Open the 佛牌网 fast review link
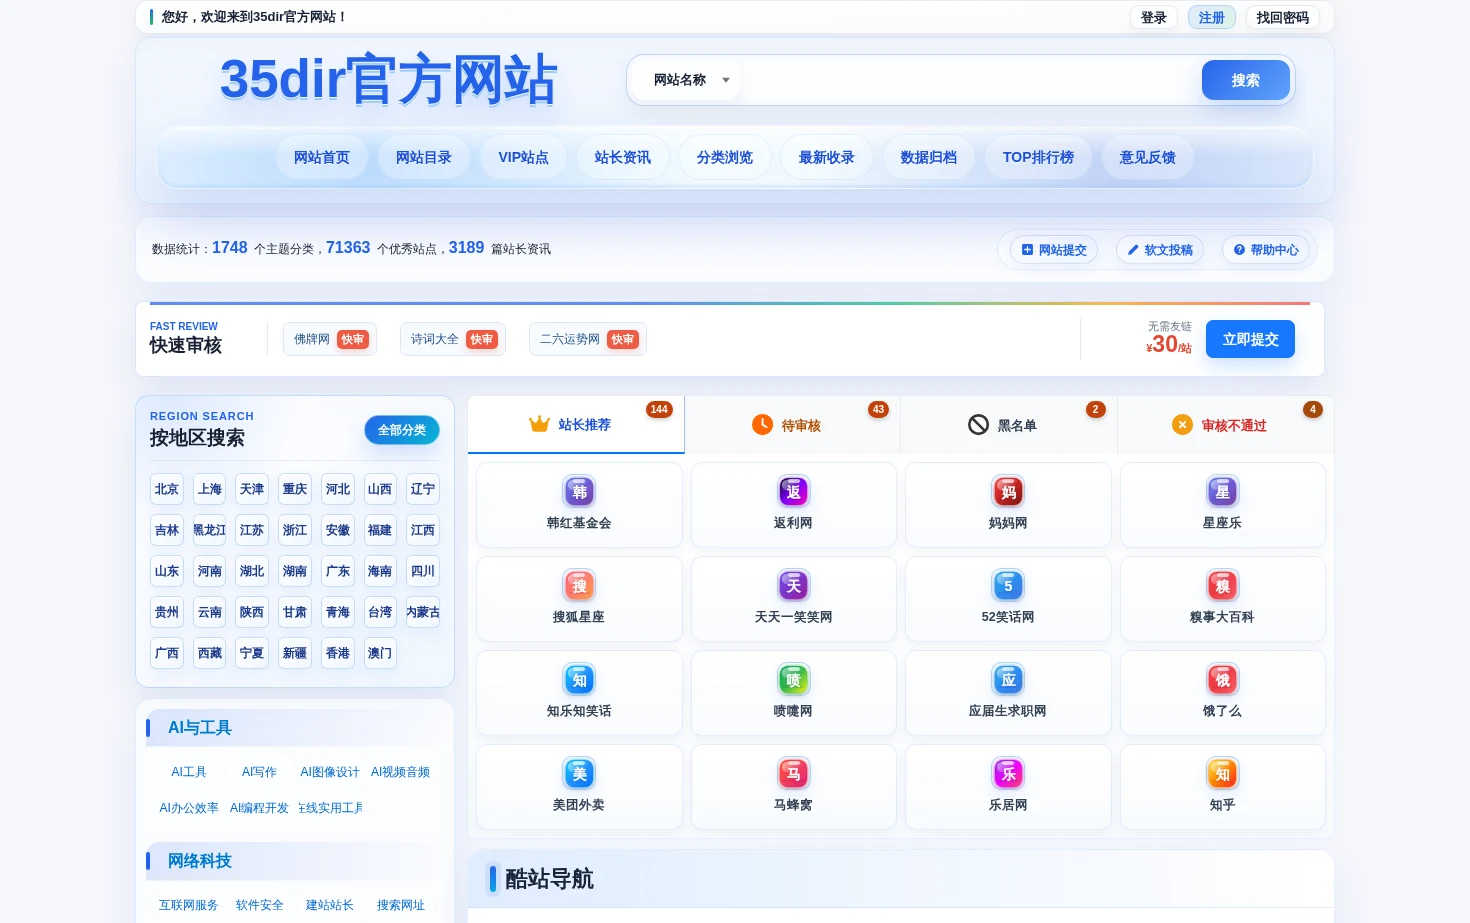Screen dimensions: 1470x923 pos(330,339)
